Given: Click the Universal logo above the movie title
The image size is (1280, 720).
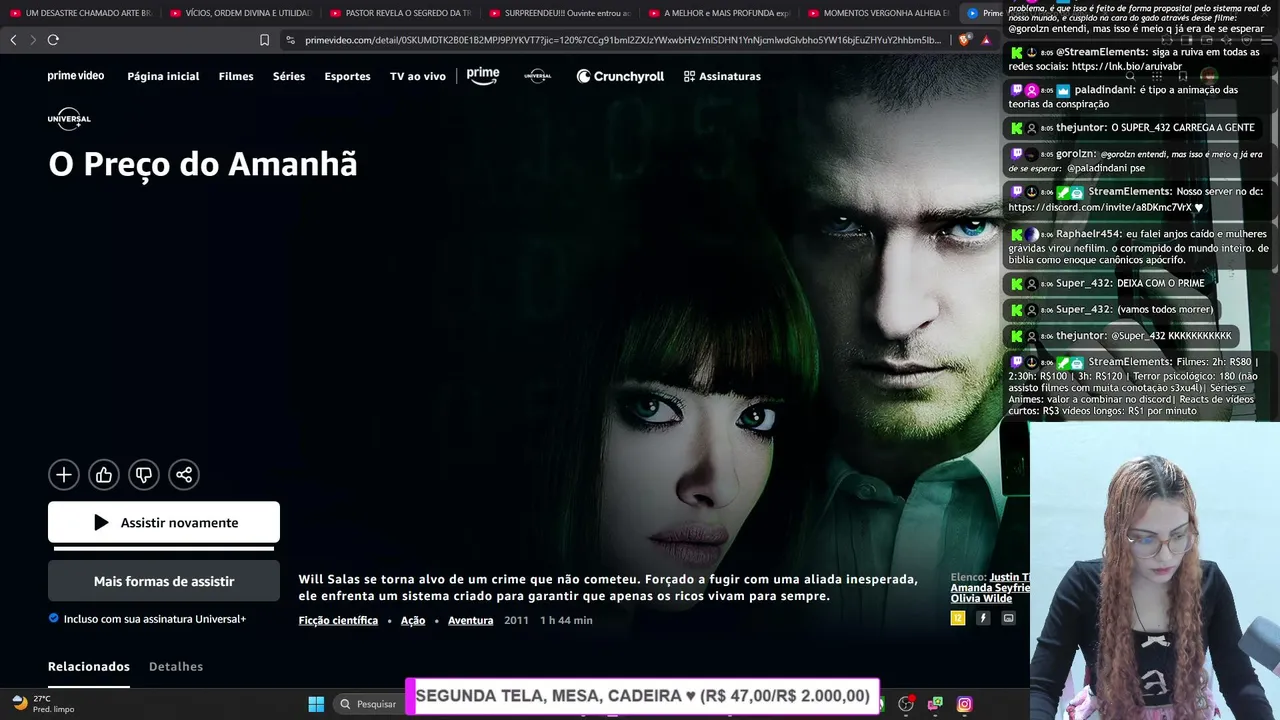Looking at the screenshot, I should (x=69, y=119).
